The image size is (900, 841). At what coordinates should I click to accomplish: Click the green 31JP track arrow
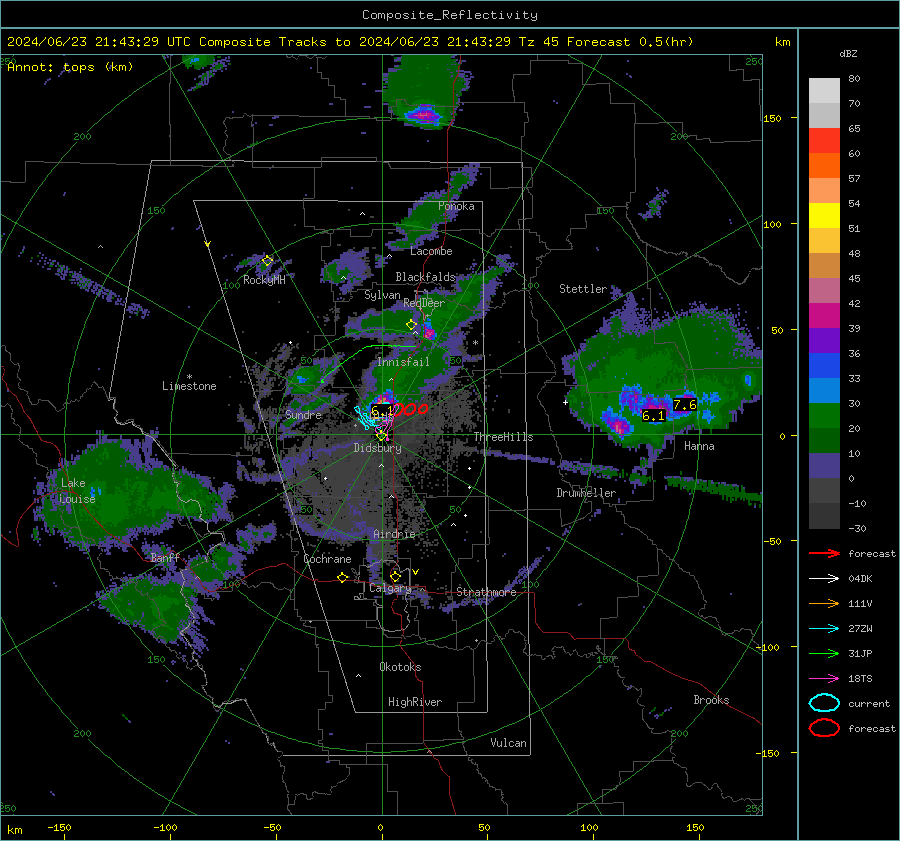coord(824,653)
